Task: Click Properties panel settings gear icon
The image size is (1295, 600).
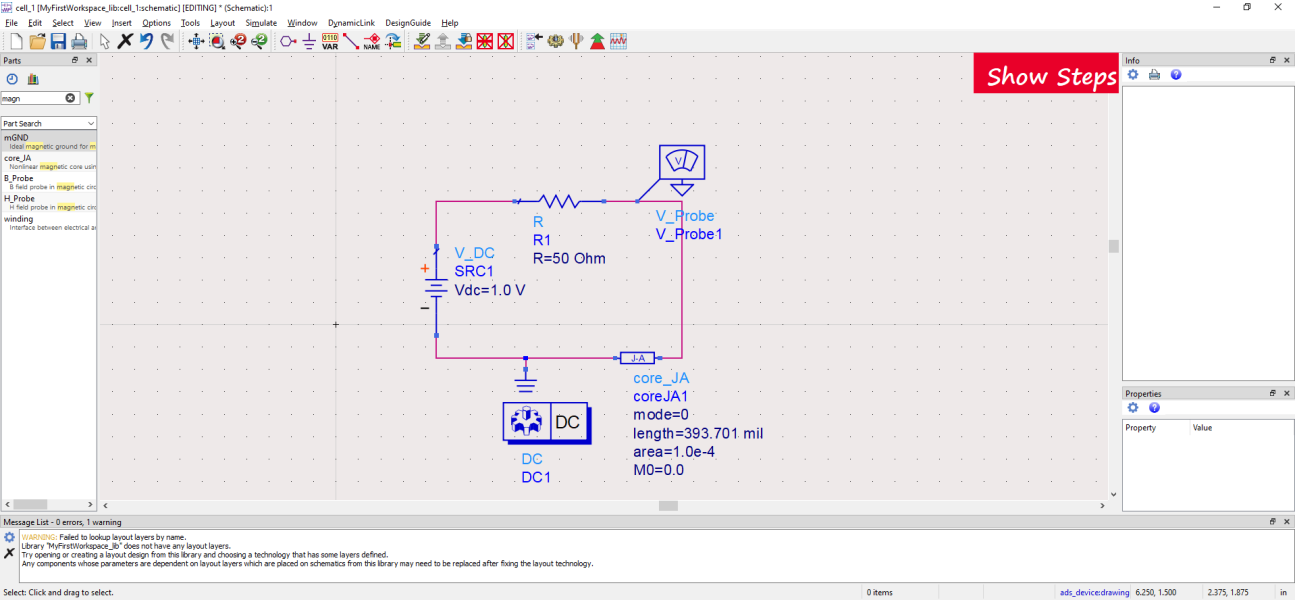Action: 1133,408
